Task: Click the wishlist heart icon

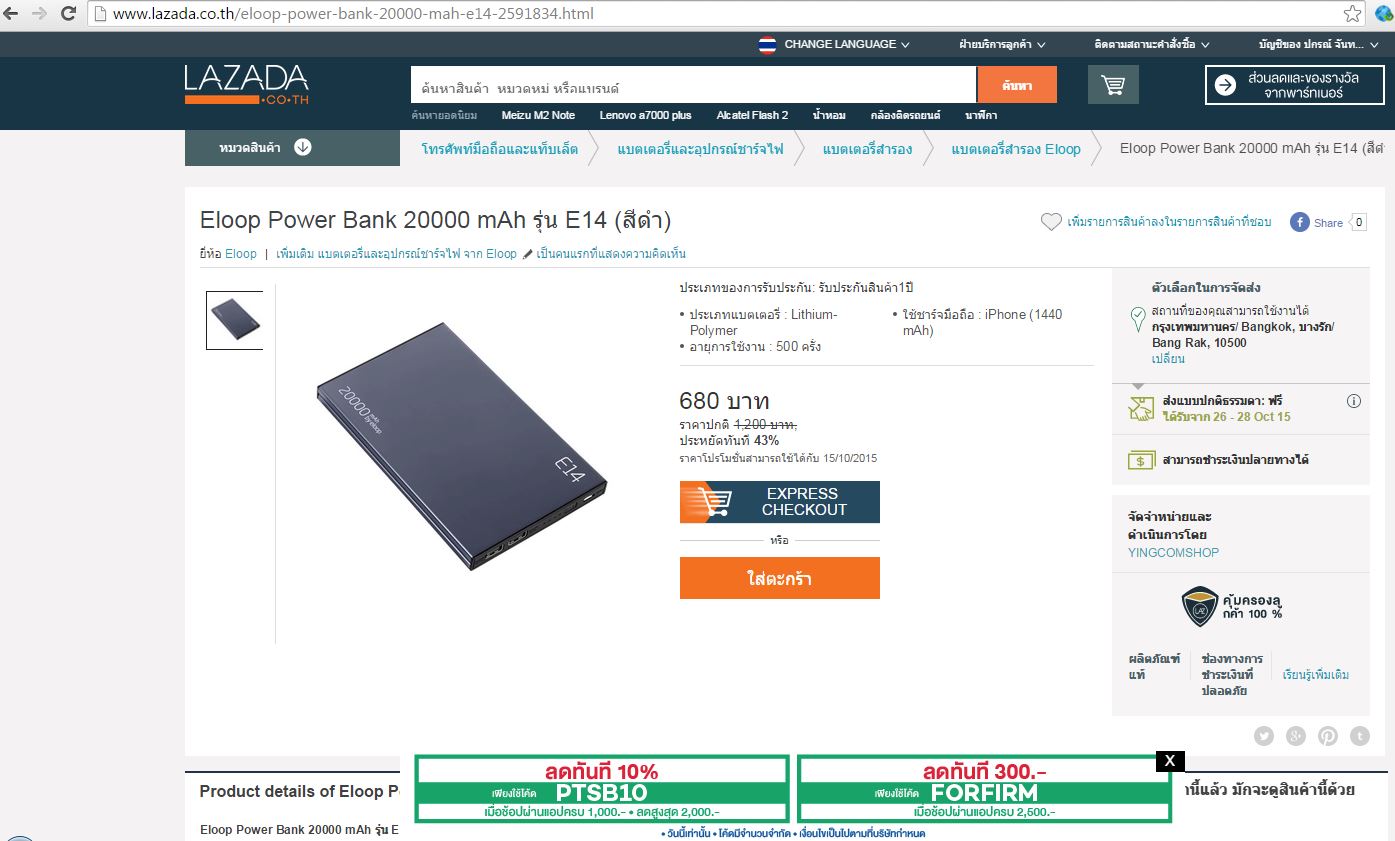Action: pos(1051,222)
